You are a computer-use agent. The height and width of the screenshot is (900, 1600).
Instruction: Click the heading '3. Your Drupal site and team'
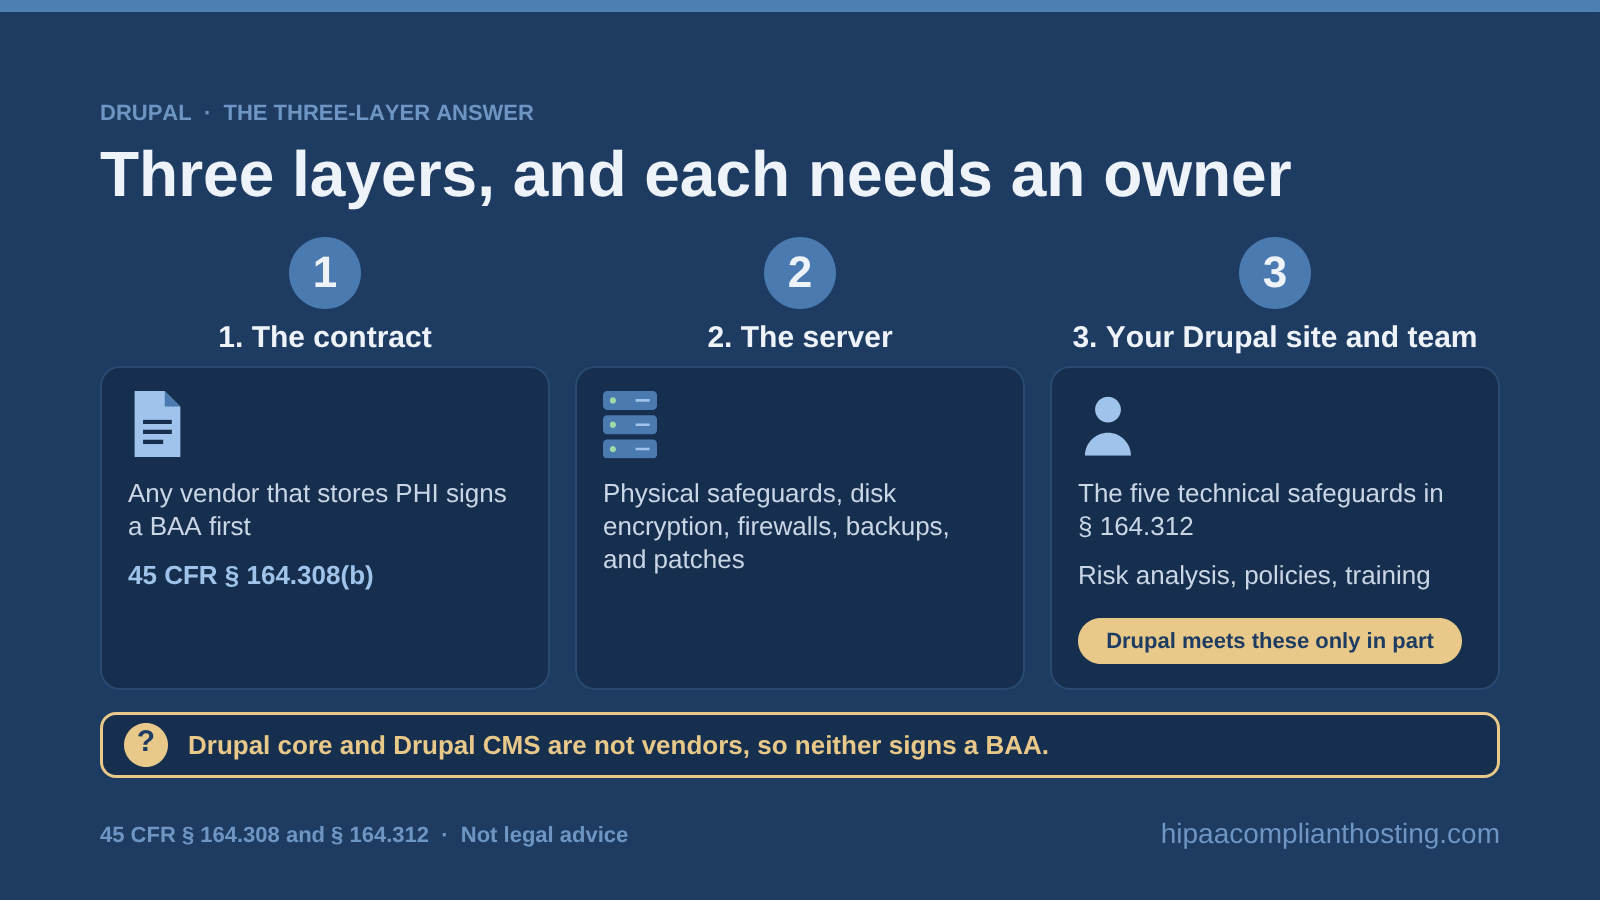1275,337
